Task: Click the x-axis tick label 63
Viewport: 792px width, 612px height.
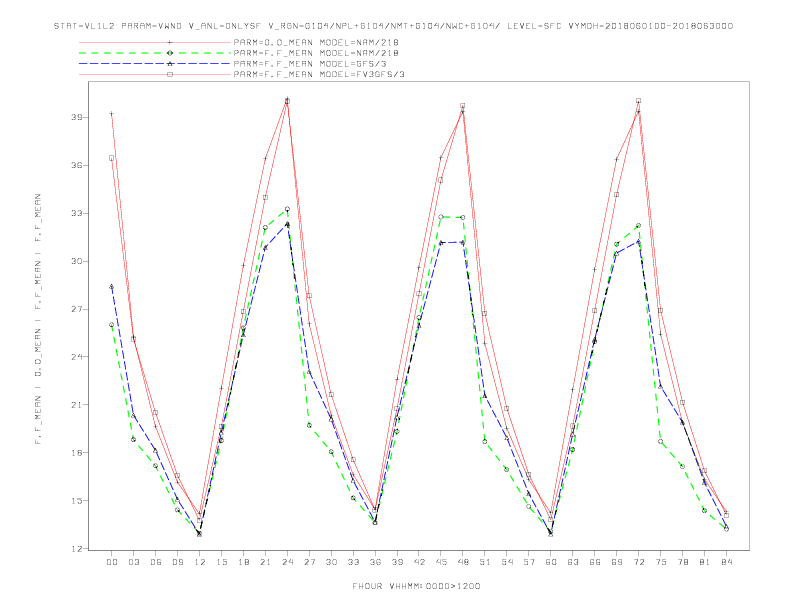Action: click(x=573, y=562)
